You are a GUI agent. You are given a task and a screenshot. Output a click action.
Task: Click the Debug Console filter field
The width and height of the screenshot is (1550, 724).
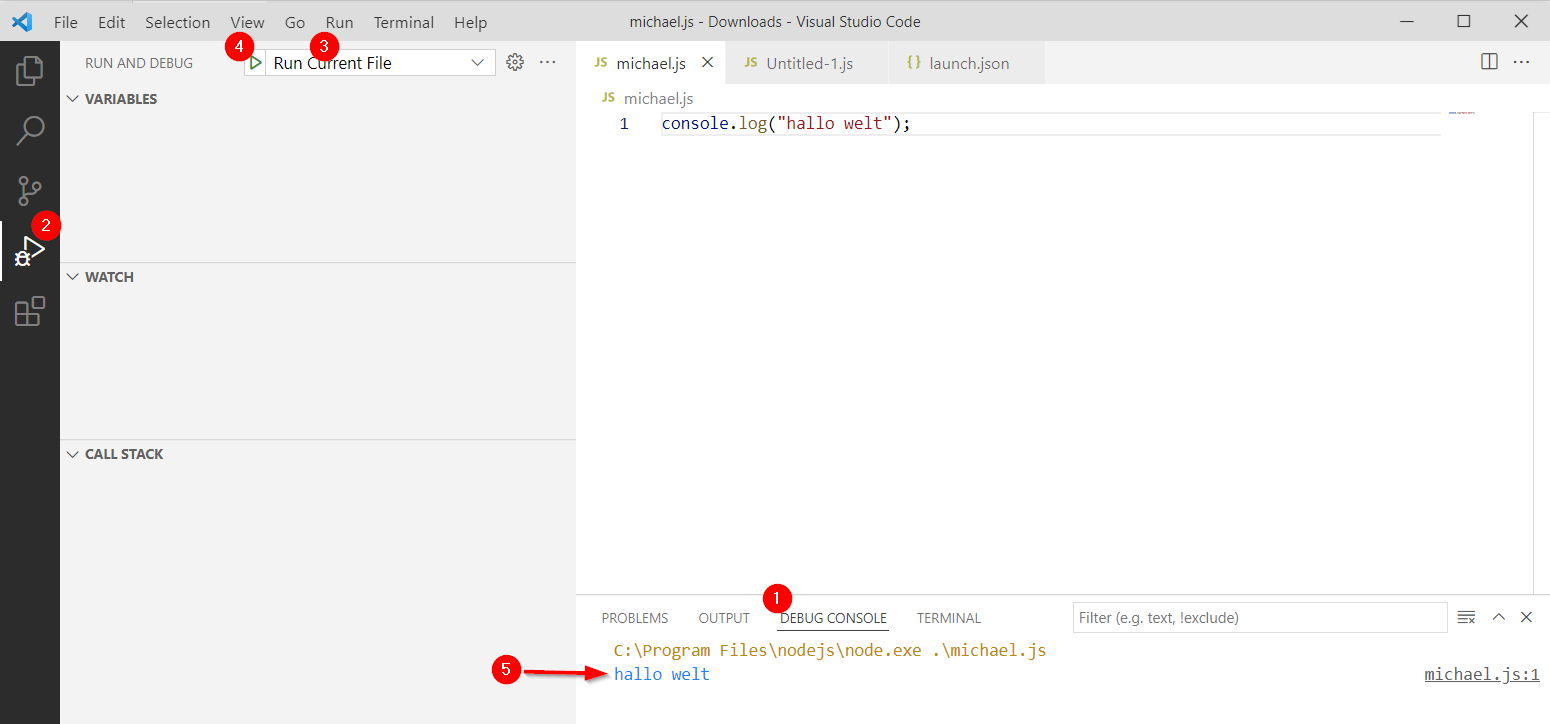pos(1259,617)
